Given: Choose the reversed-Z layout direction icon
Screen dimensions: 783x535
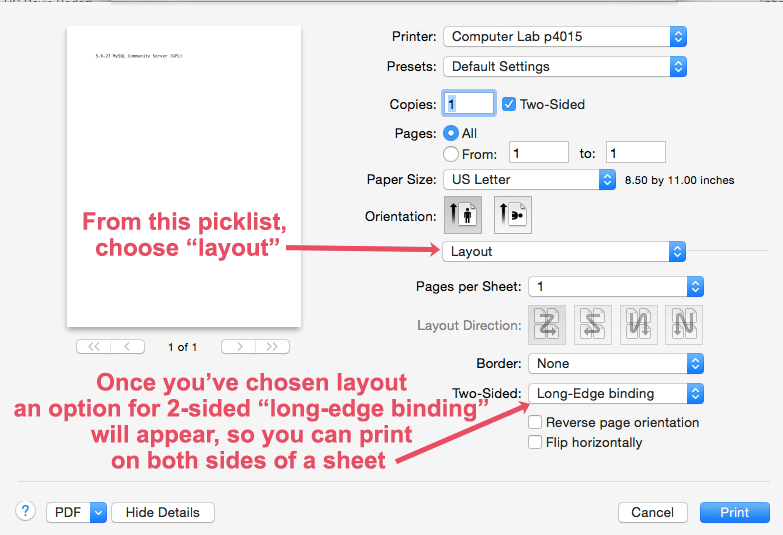Looking at the screenshot, I should pyautogui.click(x=591, y=325).
